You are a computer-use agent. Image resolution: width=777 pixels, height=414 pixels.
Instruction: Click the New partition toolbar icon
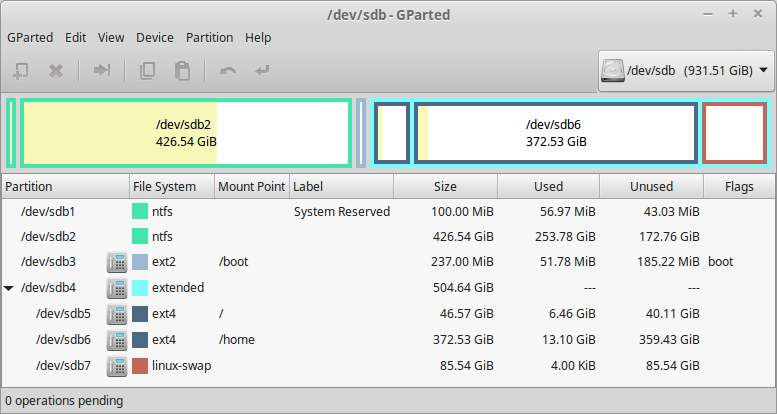click(x=20, y=70)
